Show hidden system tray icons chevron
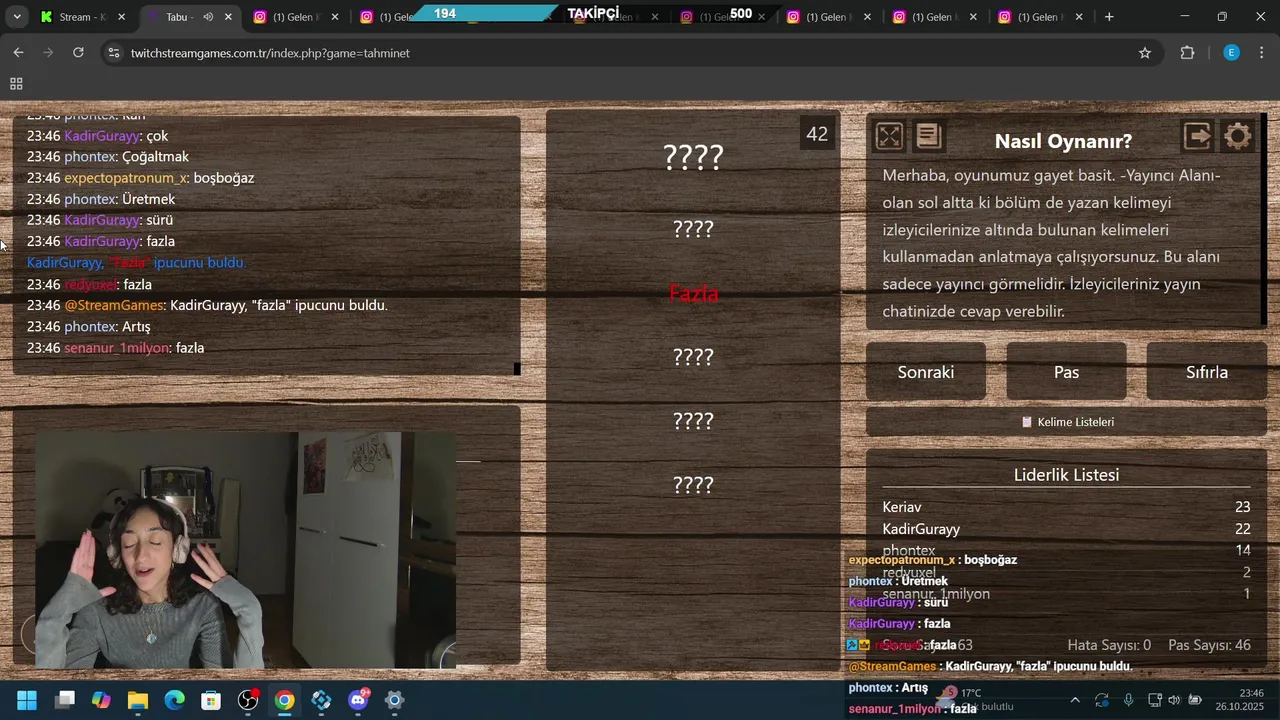The width and height of the screenshot is (1280, 720). coord(1075,700)
